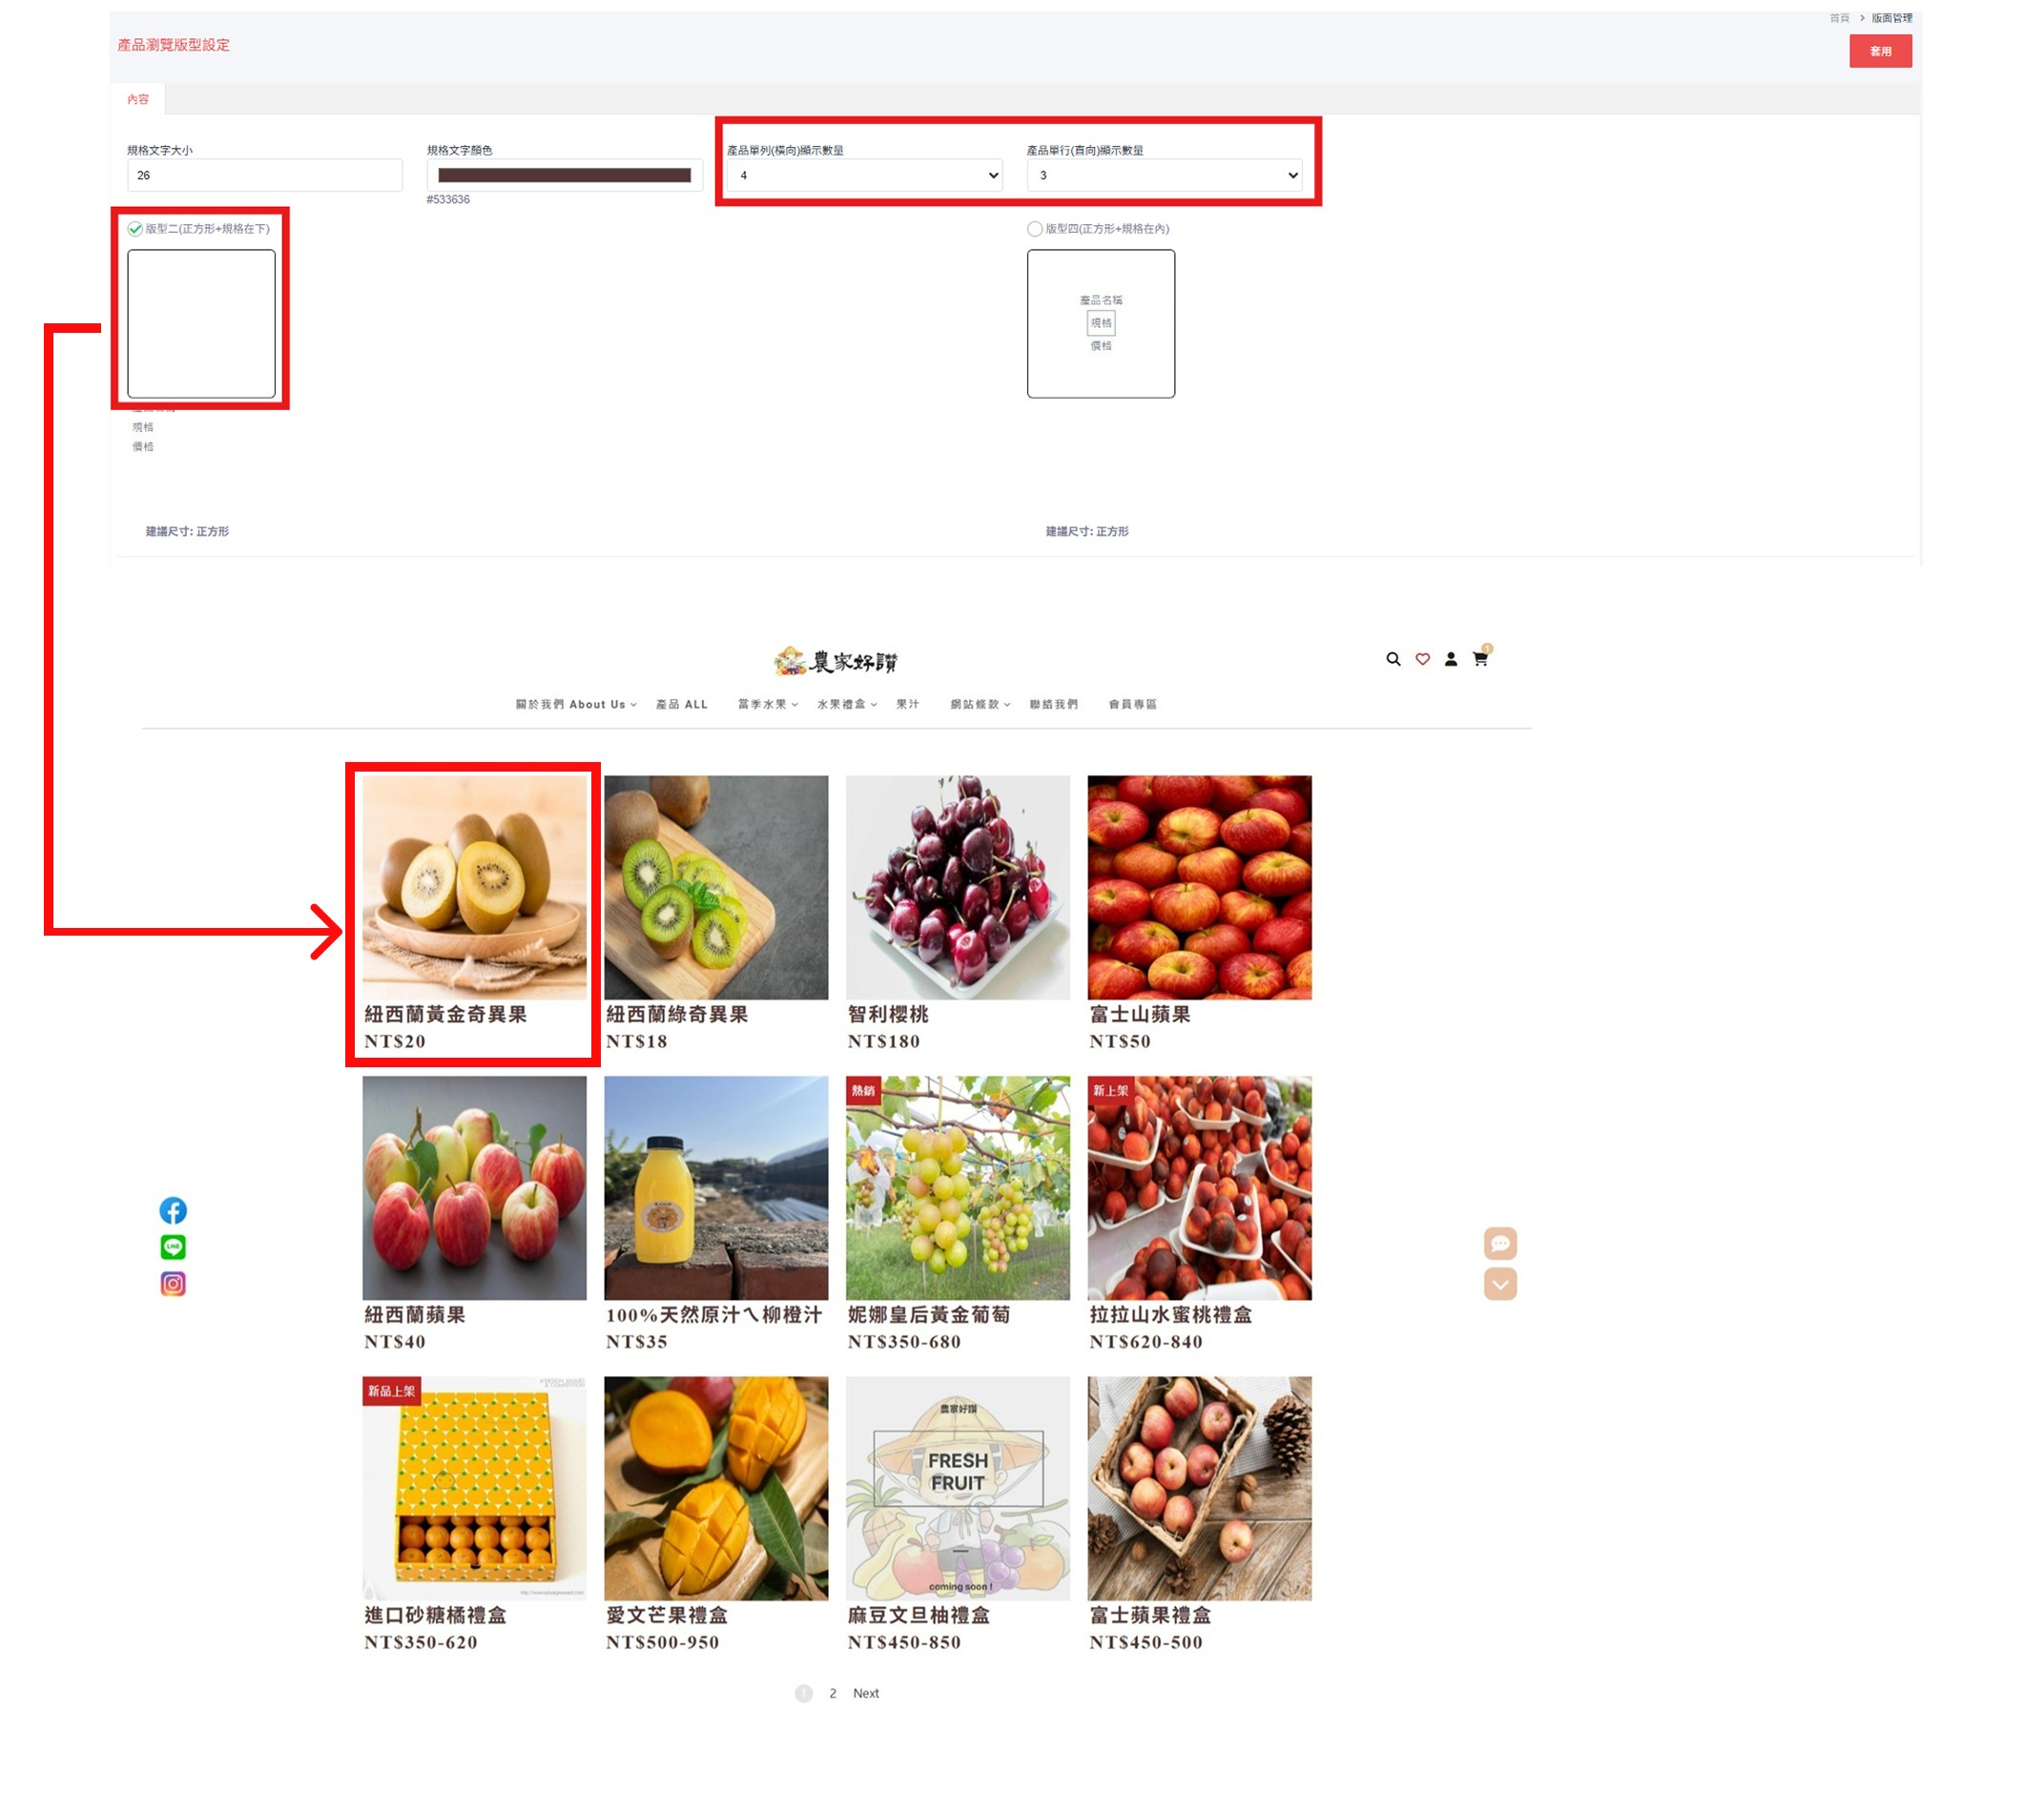The height and width of the screenshot is (1815, 2044).
Task: Click the red 套用 apply button
Action: [1880, 51]
